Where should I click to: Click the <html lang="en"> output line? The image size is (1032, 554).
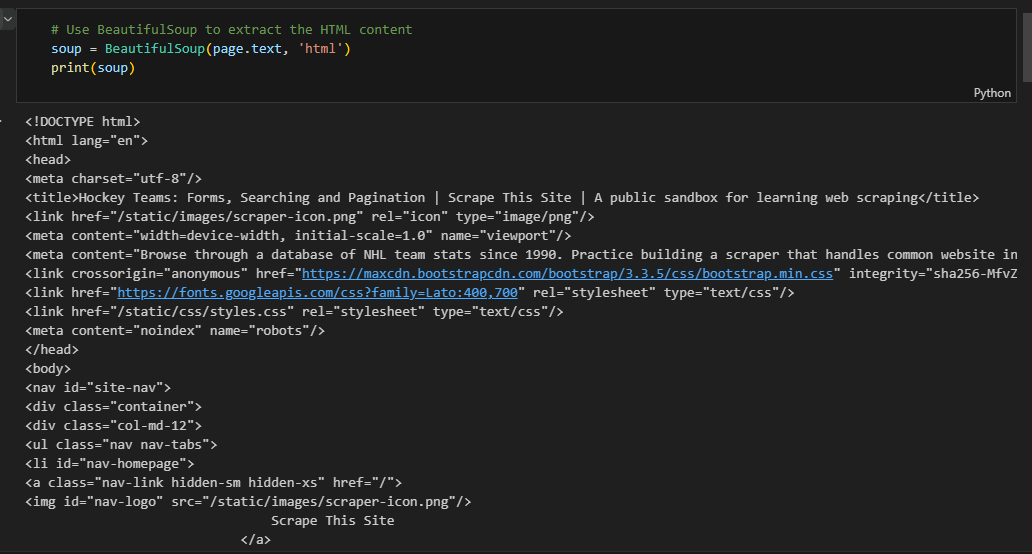point(86,140)
